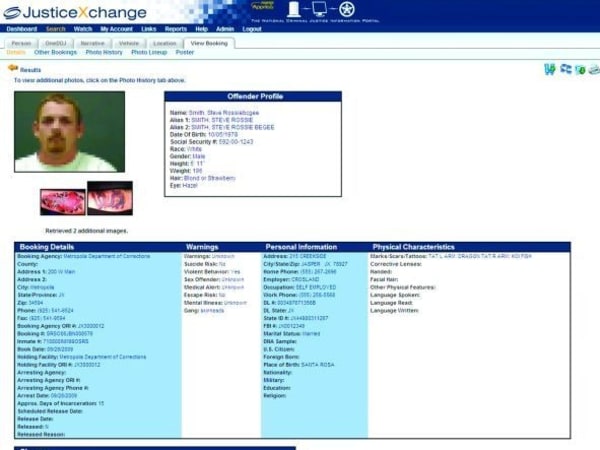Open the Search menu
The image size is (600, 450).
[55, 29]
